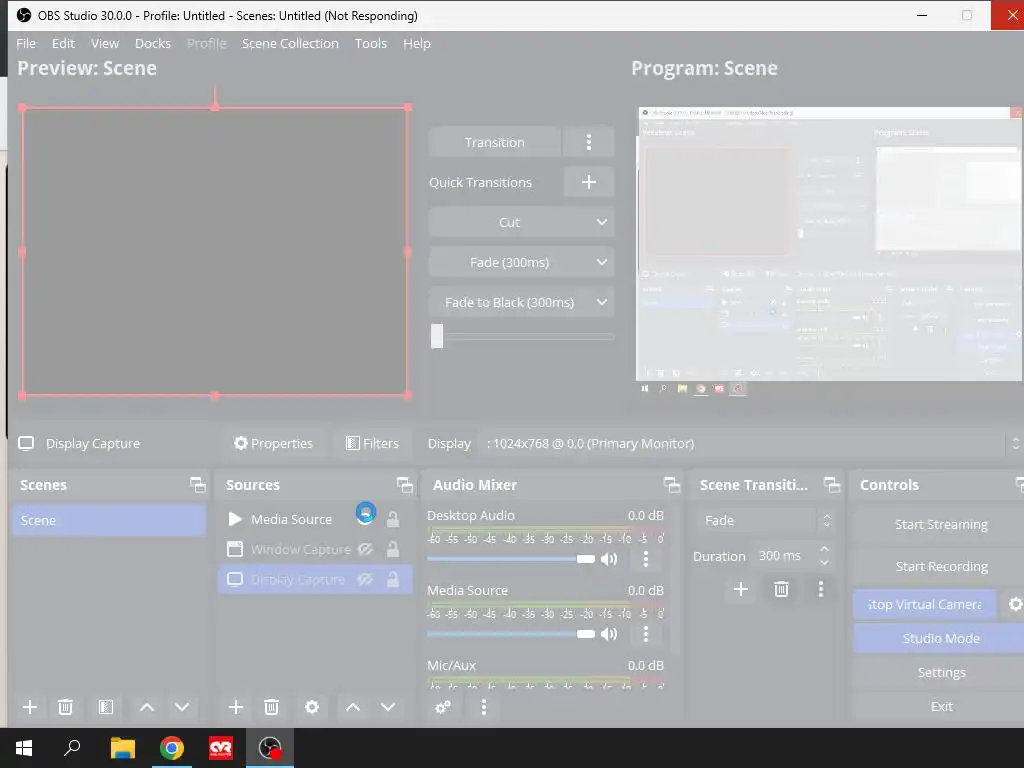This screenshot has width=1024, height=768.
Task: Open the View menu
Action: [104, 43]
